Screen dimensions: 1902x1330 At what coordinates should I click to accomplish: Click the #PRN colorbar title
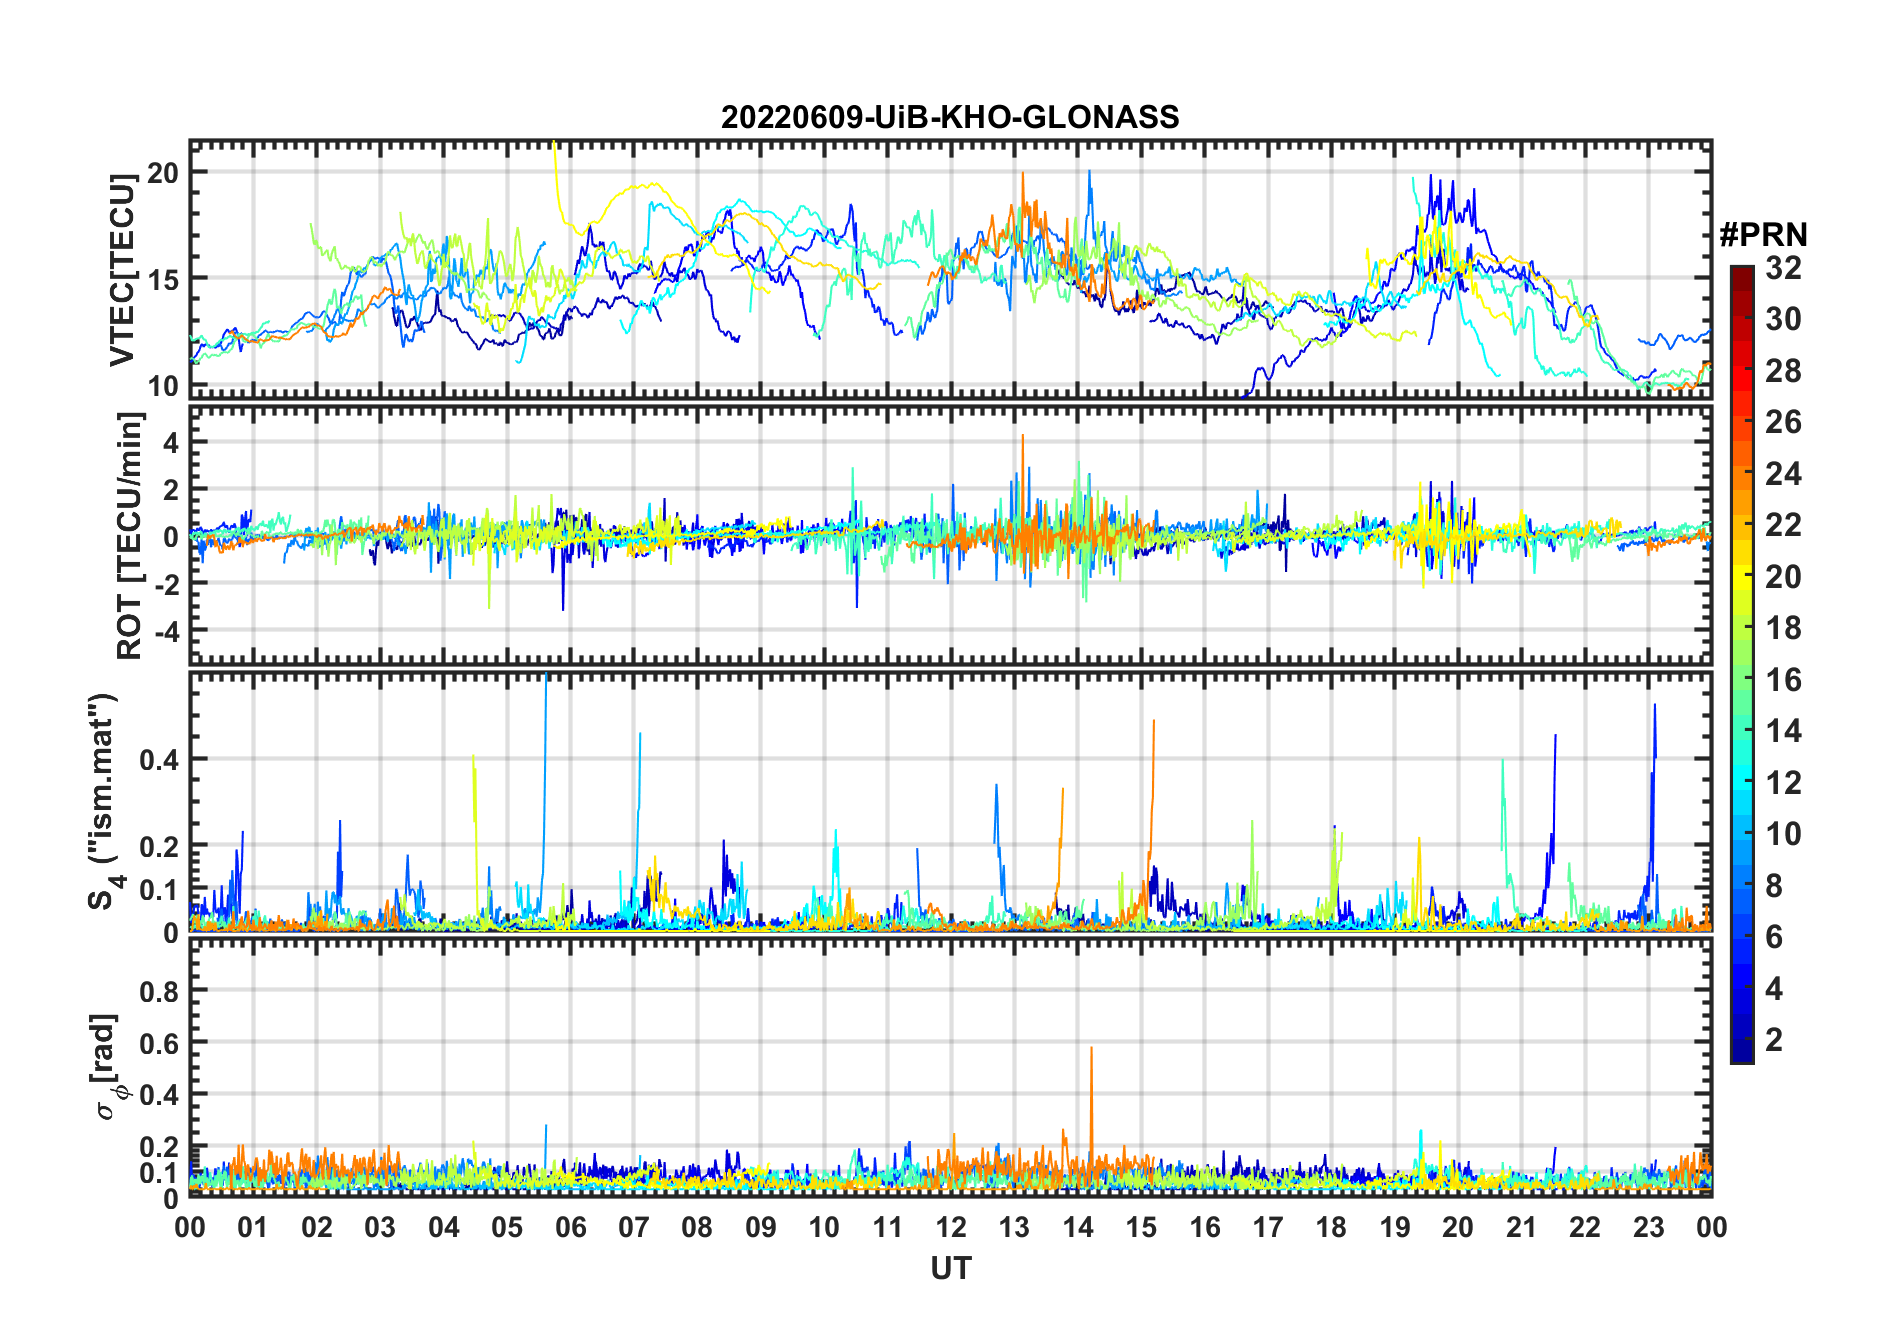pos(1763,235)
